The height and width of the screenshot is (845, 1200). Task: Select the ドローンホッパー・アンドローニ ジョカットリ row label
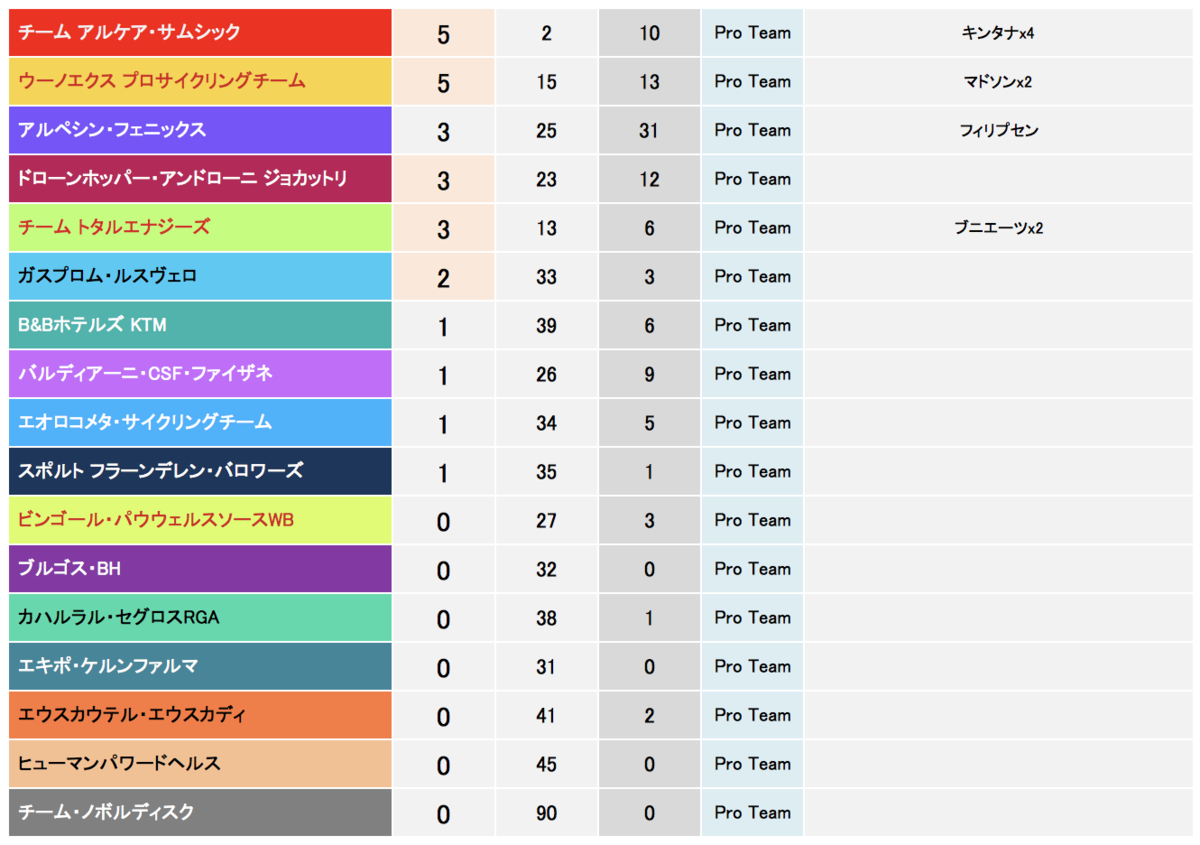[200, 179]
